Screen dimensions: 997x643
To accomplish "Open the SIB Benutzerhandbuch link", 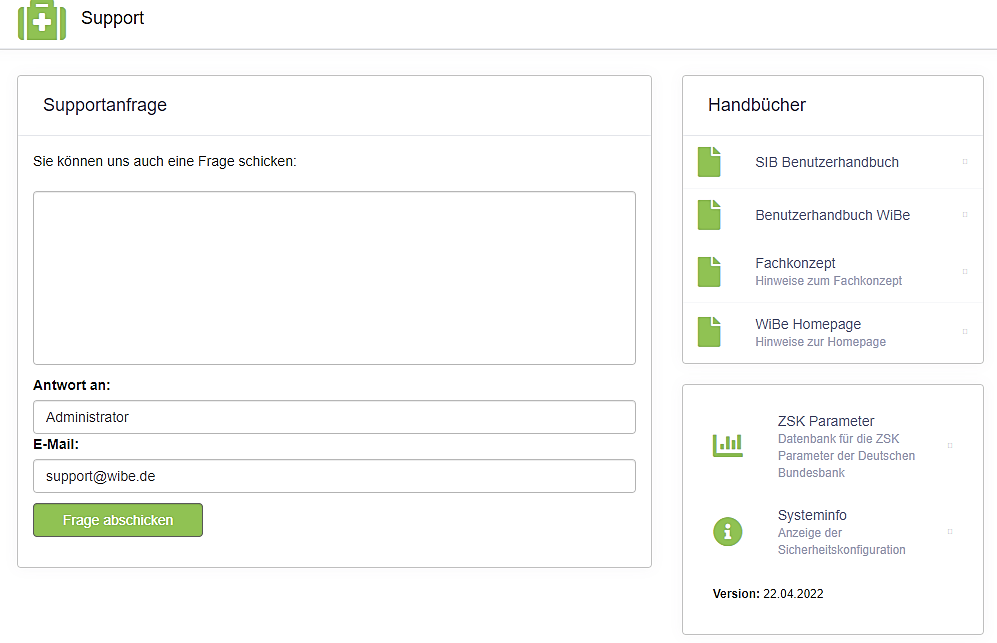I will (x=826, y=162).
